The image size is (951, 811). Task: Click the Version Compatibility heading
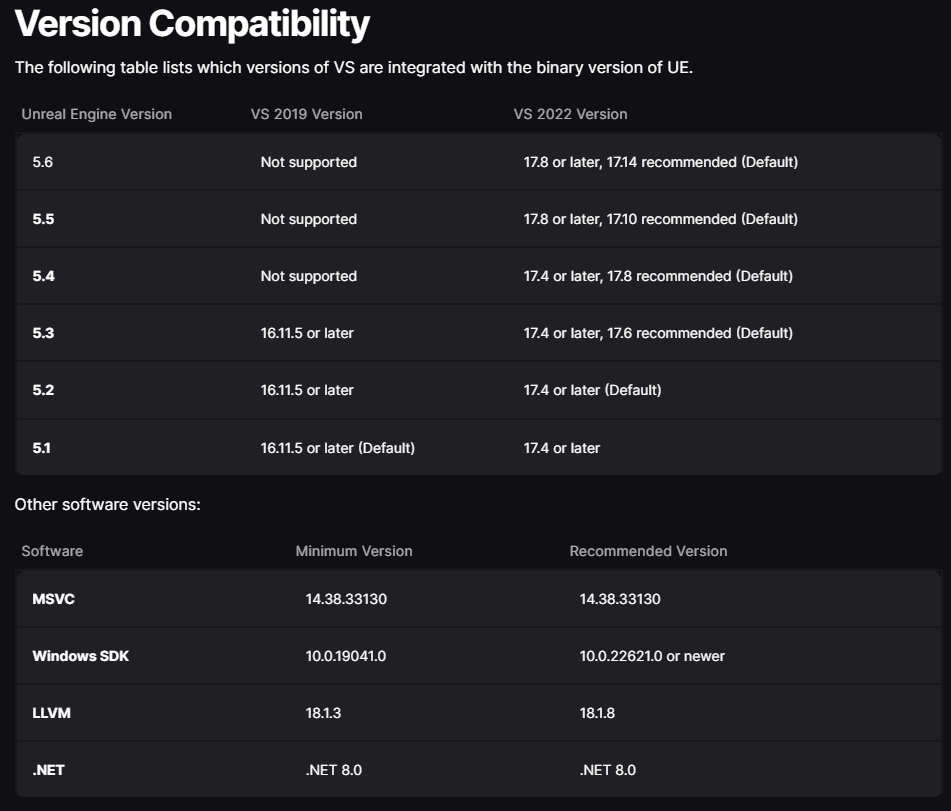(192, 24)
